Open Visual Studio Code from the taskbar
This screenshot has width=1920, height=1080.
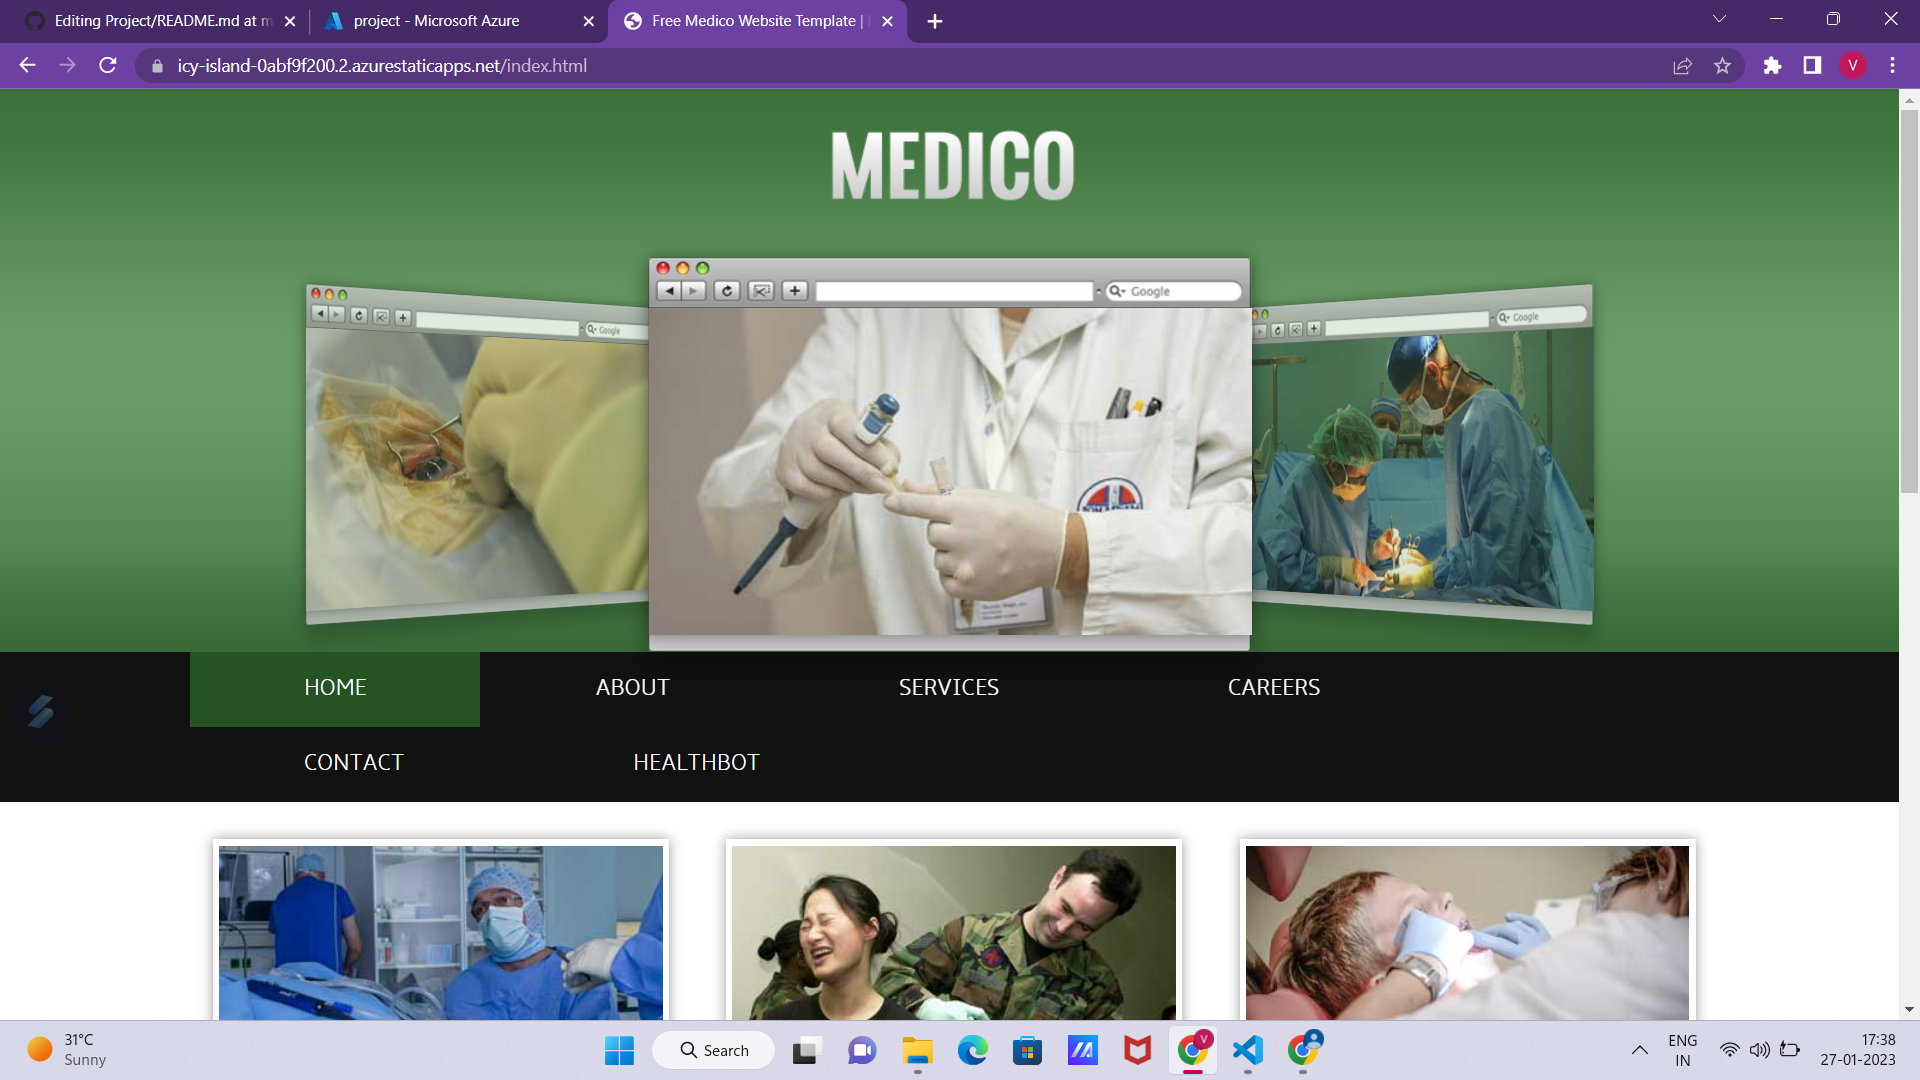pyautogui.click(x=1247, y=1050)
